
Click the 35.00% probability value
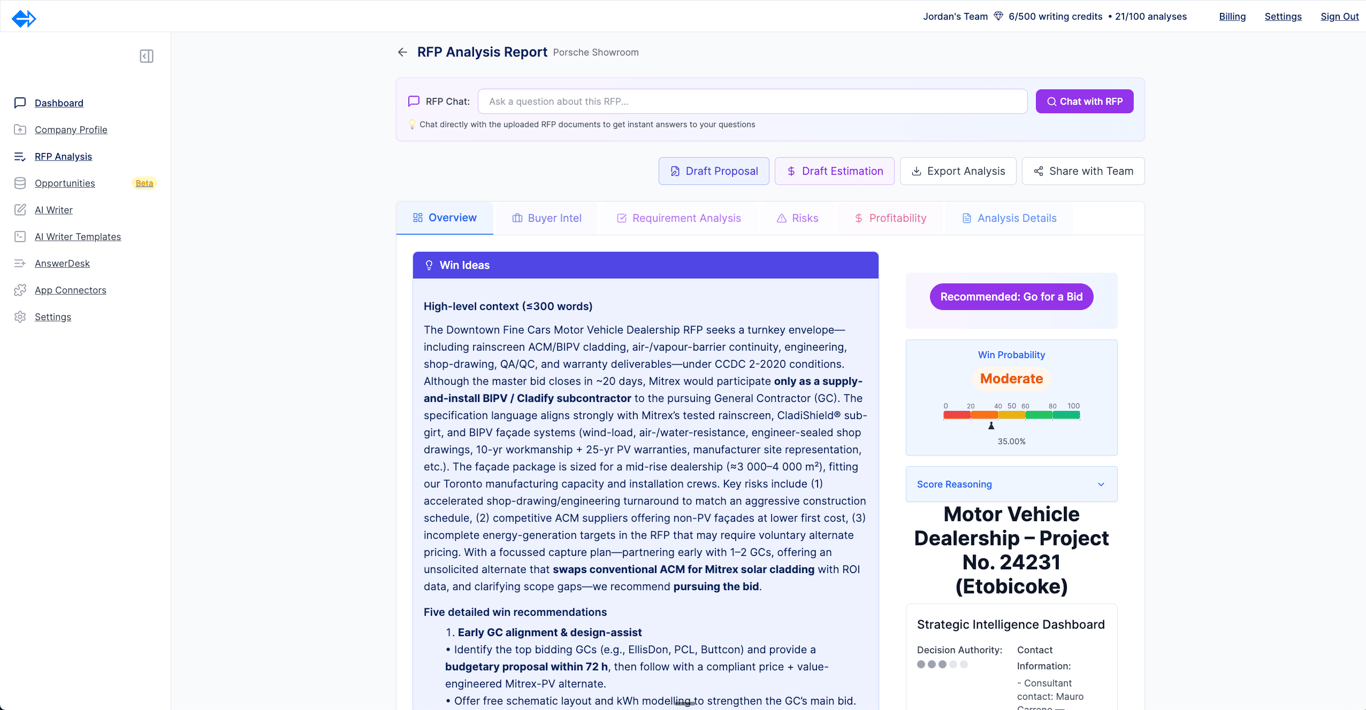[x=1011, y=441]
